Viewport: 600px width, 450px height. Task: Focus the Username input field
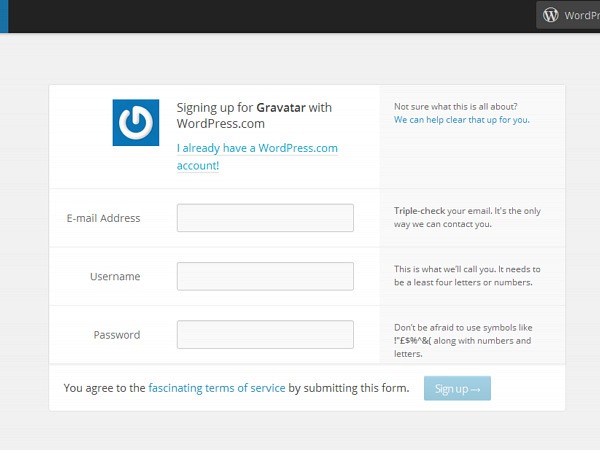[265, 276]
